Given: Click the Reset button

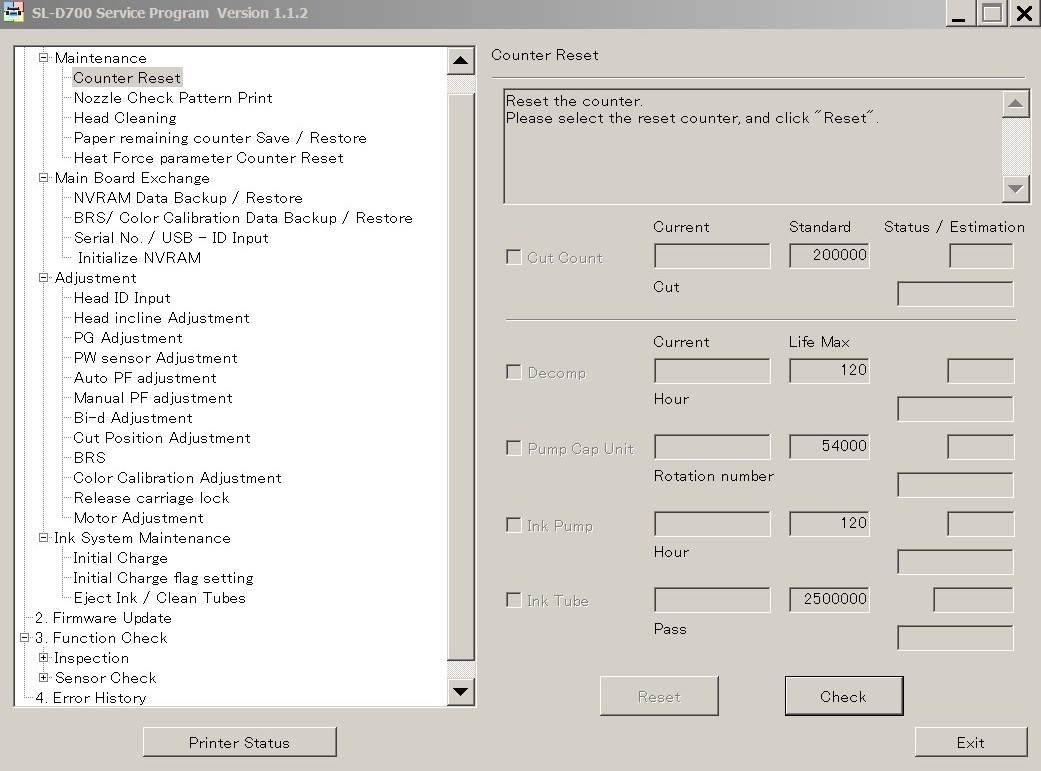Looking at the screenshot, I should click(659, 696).
